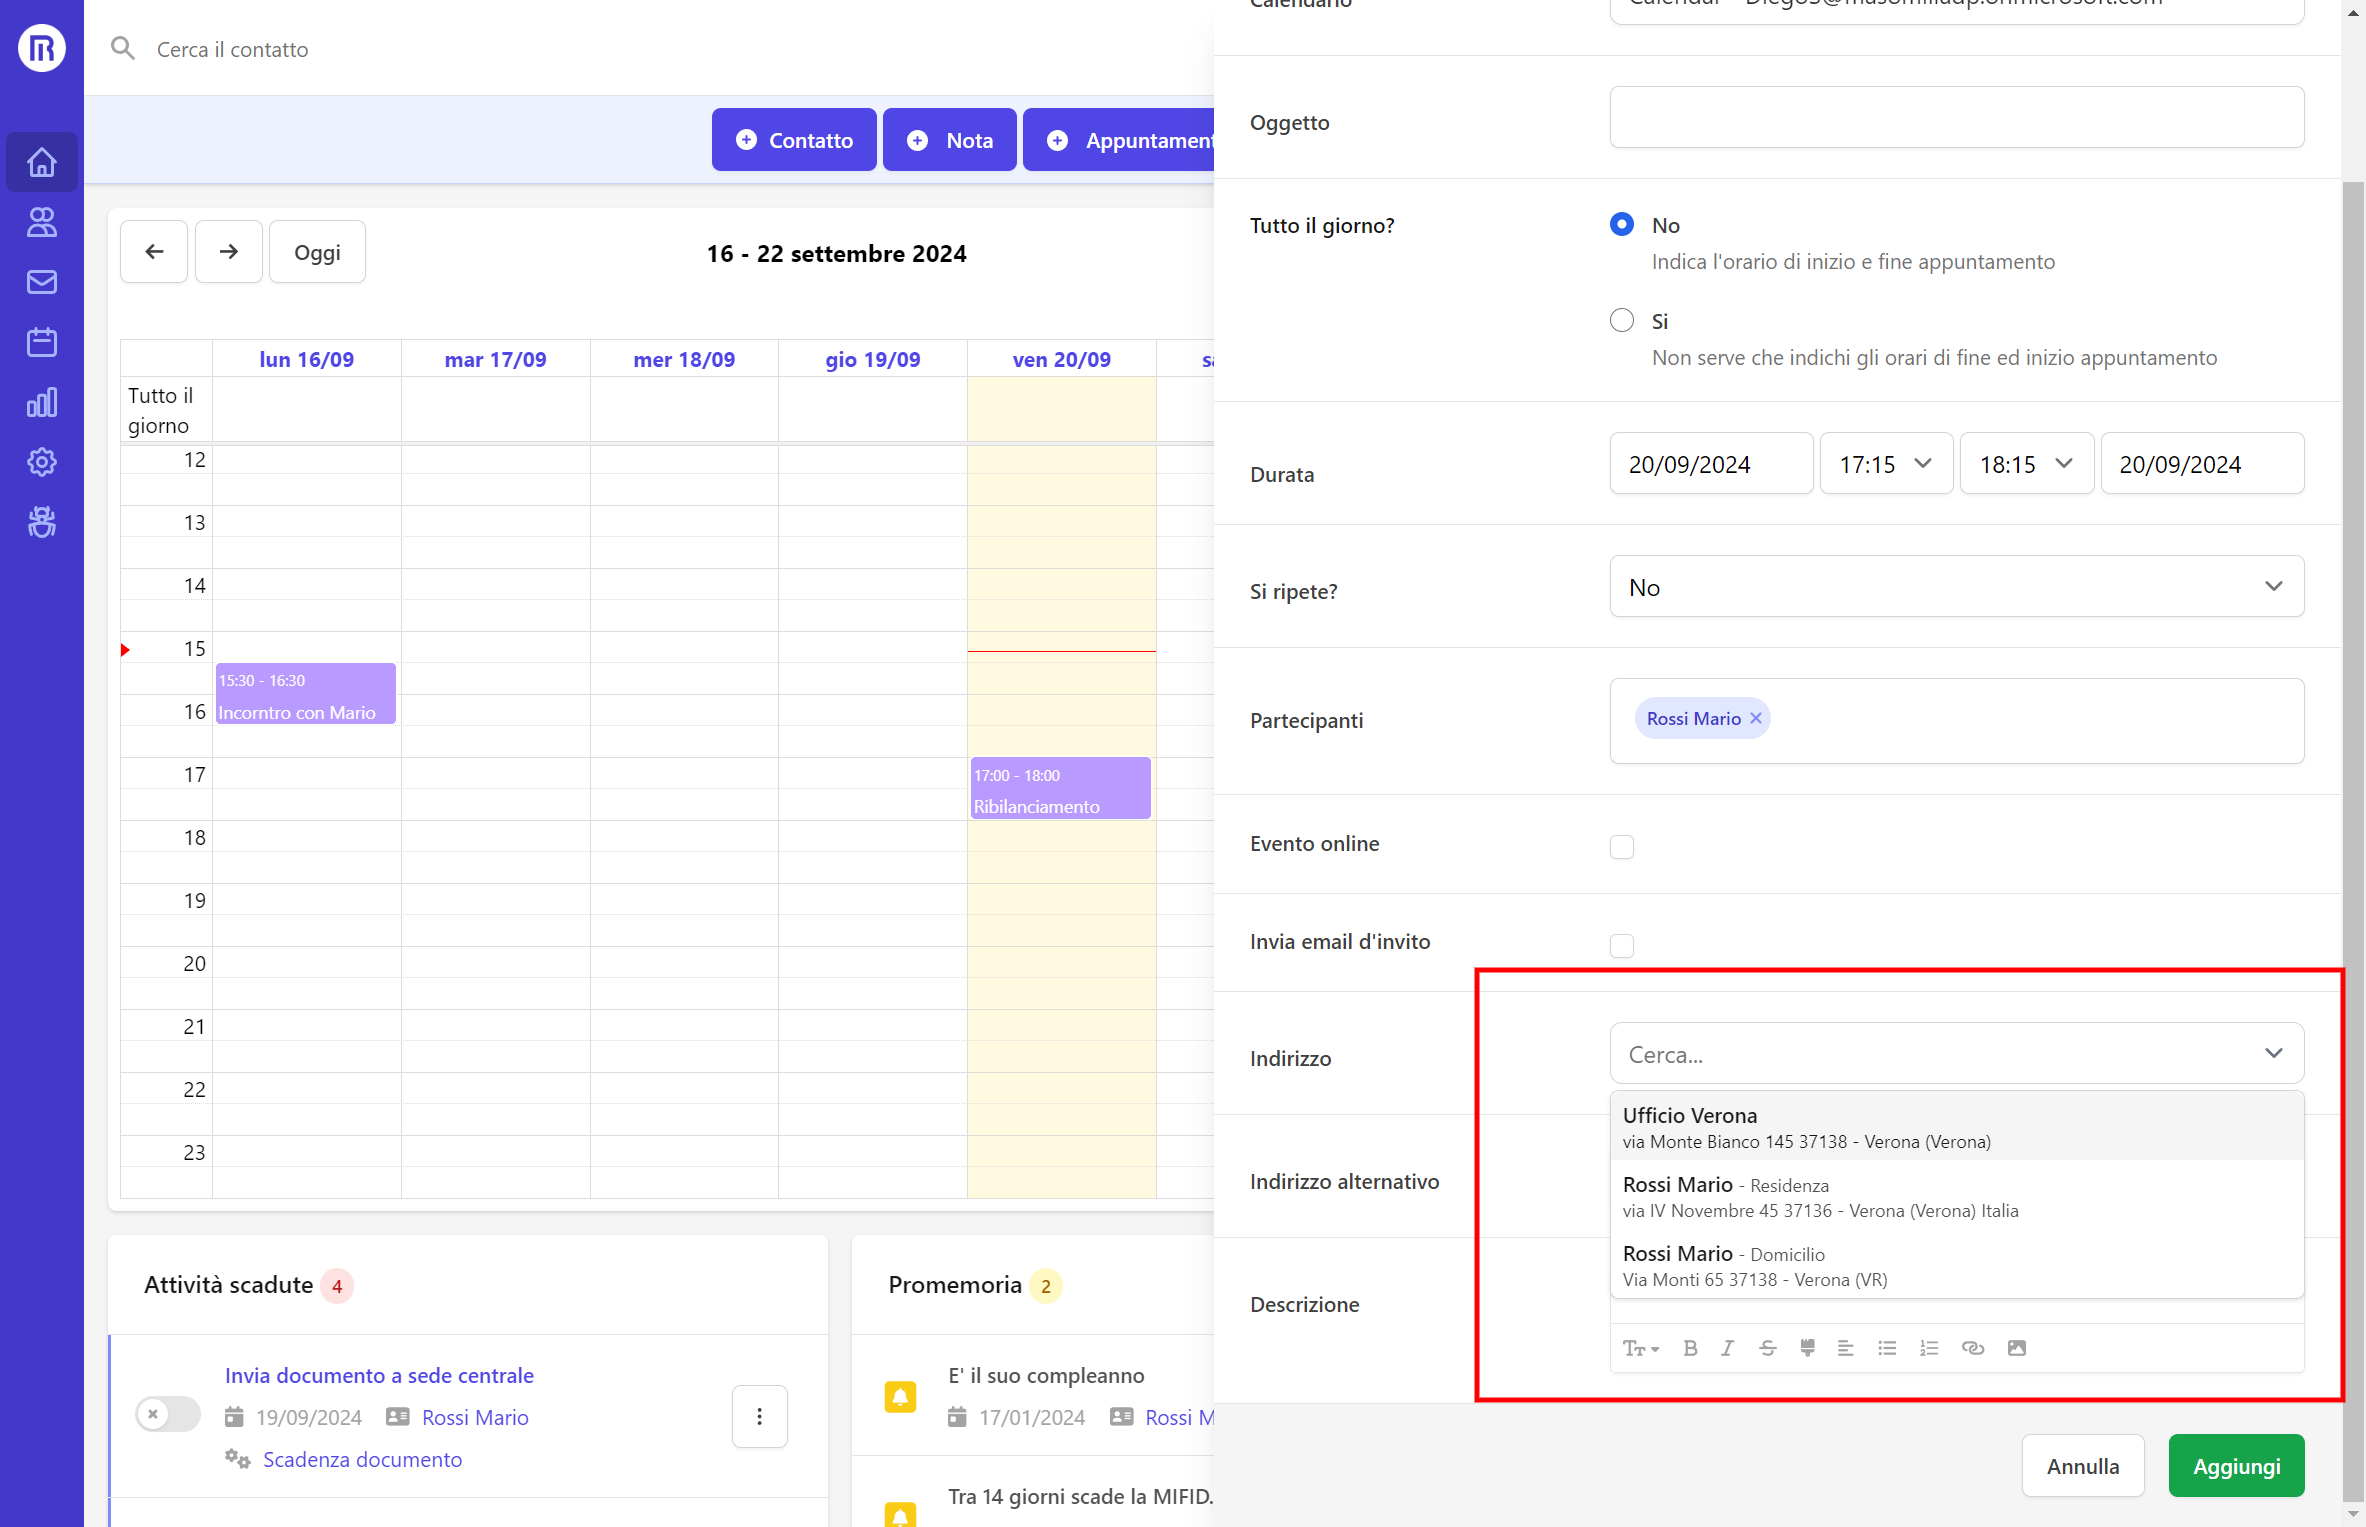The width and height of the screenshot is (2366, 1527).
Task: Enable Invia email d'invito
Action: (1622, 944)
